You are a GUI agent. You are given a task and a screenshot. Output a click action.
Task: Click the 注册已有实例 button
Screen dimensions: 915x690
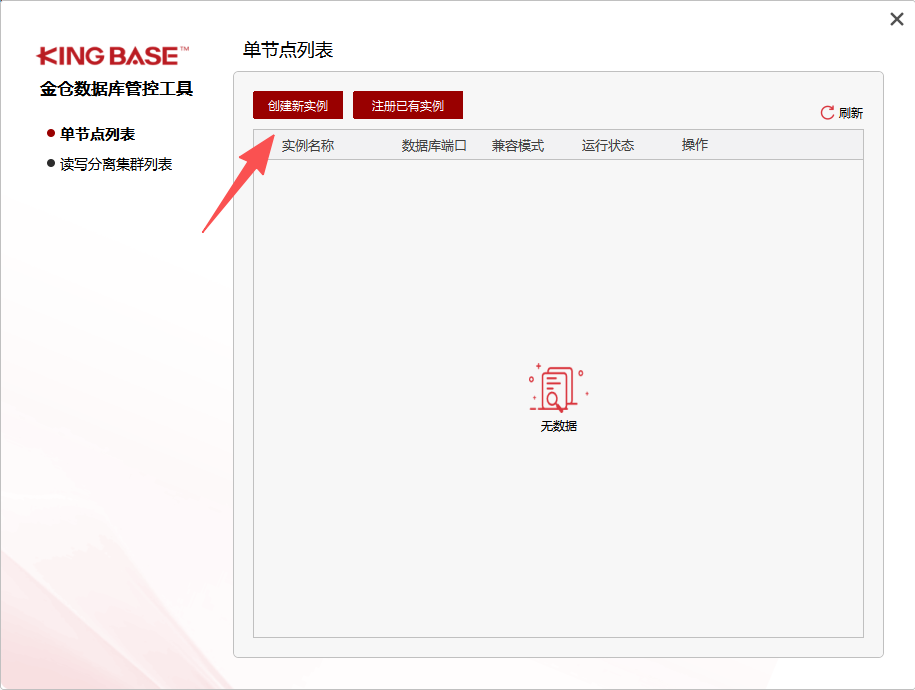pyautogui.click(x=409, y=105)
